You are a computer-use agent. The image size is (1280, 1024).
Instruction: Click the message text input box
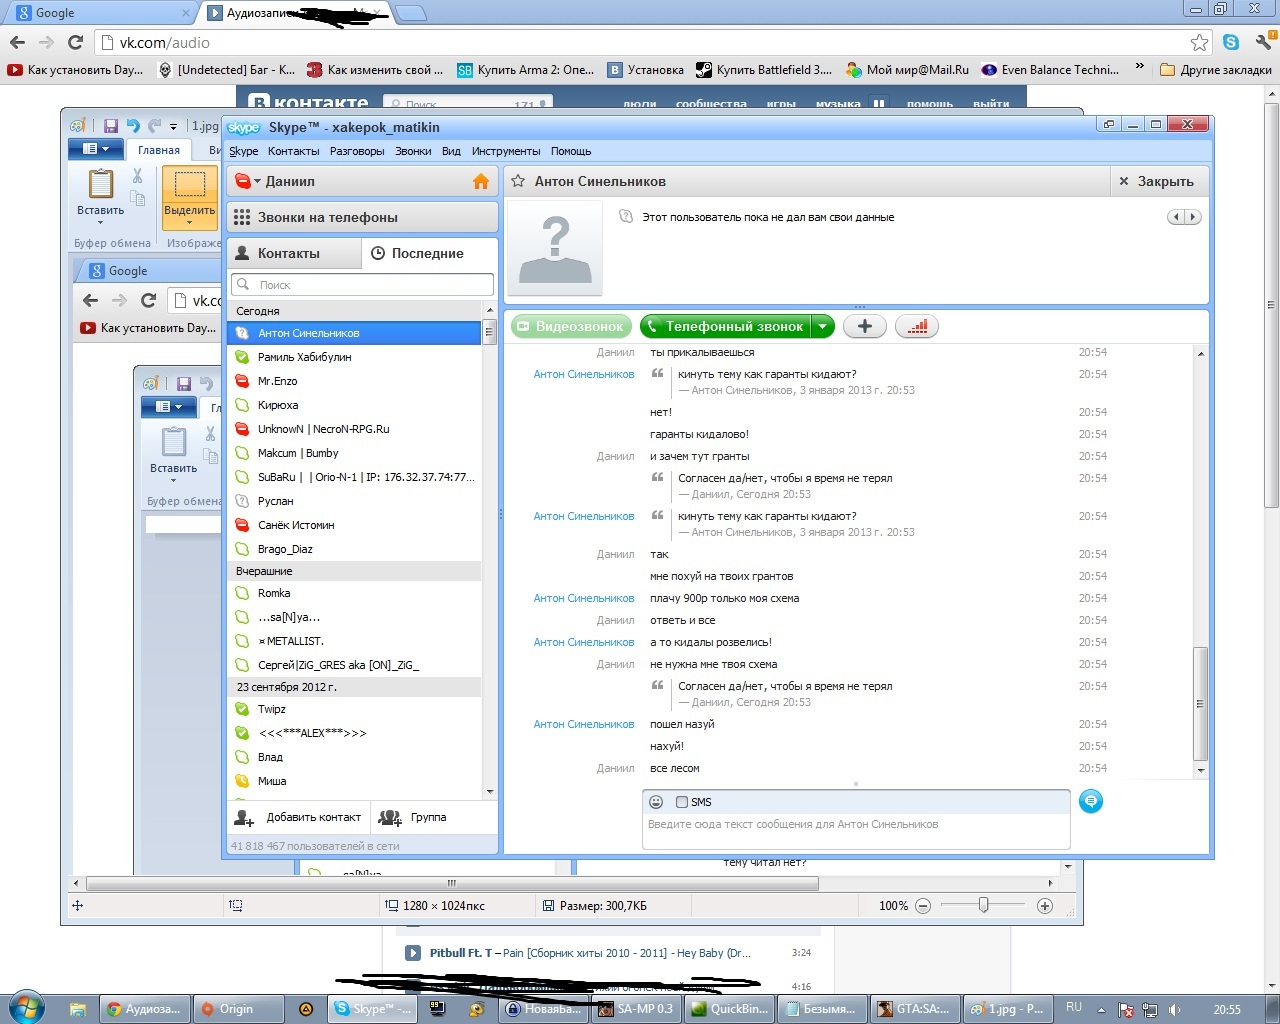pos(856,831)
